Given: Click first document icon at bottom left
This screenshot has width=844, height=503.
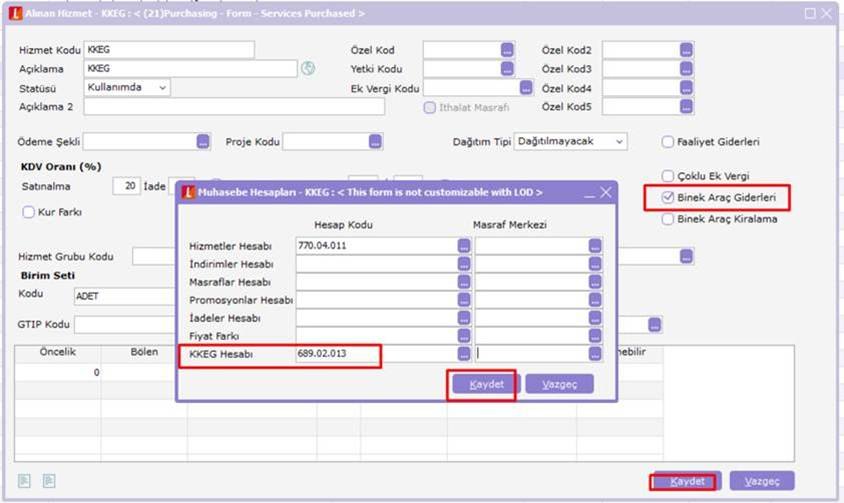Looking at the screenshot, I should click(24, 480).
